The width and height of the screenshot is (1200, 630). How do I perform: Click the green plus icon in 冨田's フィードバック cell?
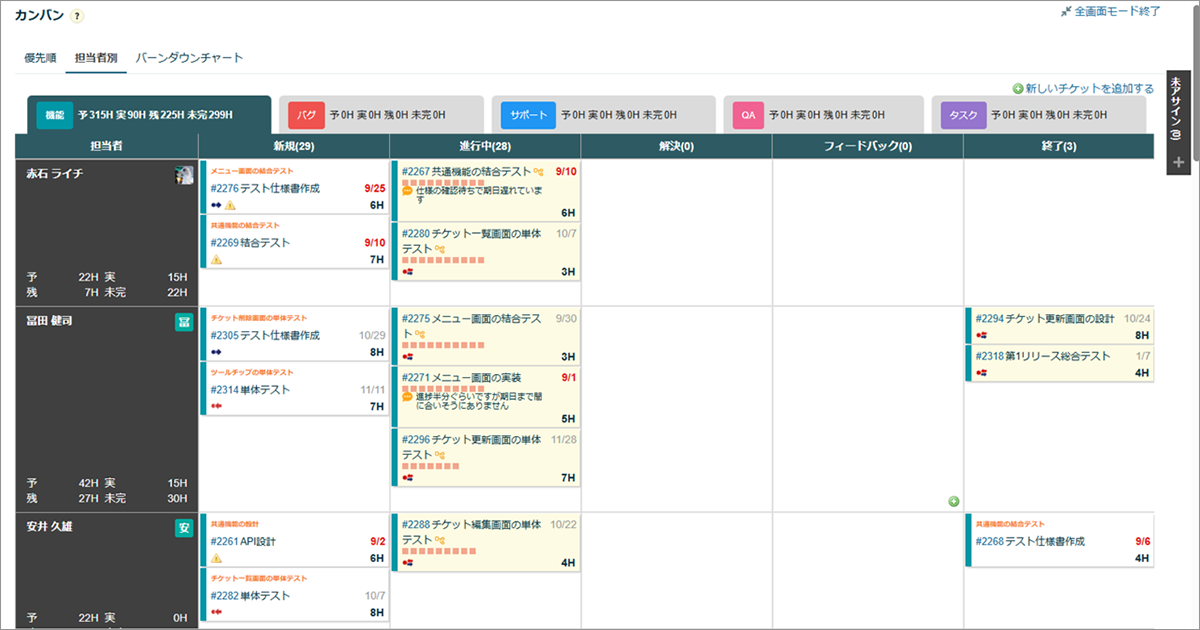click(x=953, y=501)
